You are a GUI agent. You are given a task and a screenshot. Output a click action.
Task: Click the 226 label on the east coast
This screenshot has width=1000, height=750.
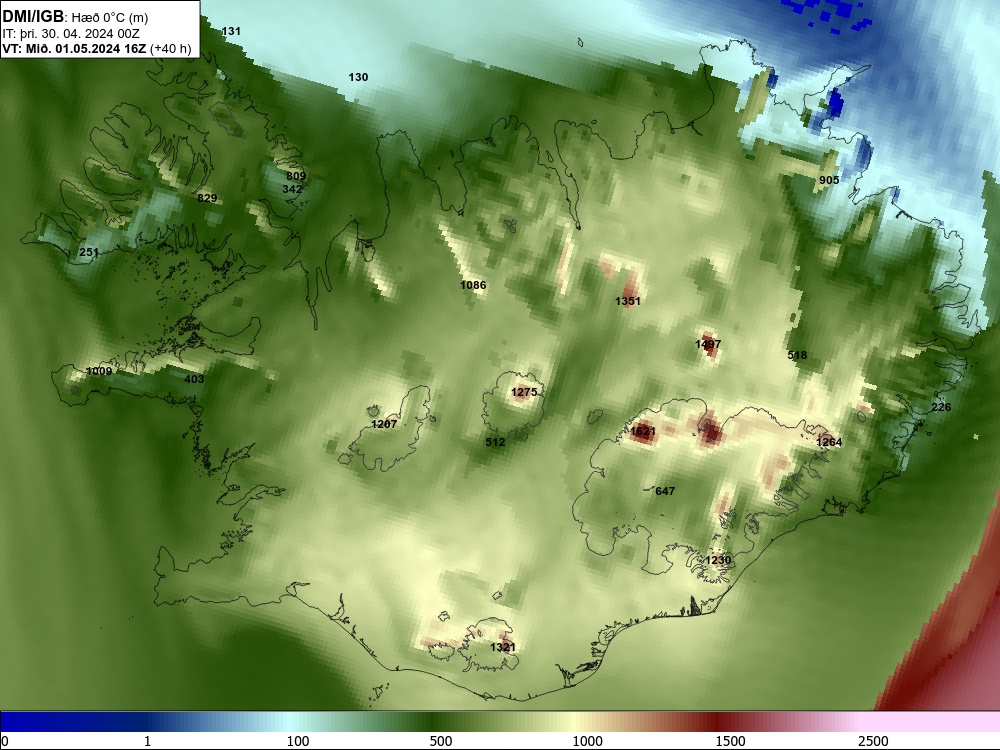click(941, 407)
